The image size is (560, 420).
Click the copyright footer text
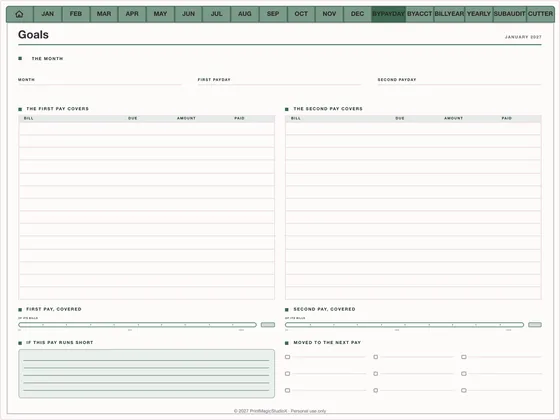coord(280,411)
